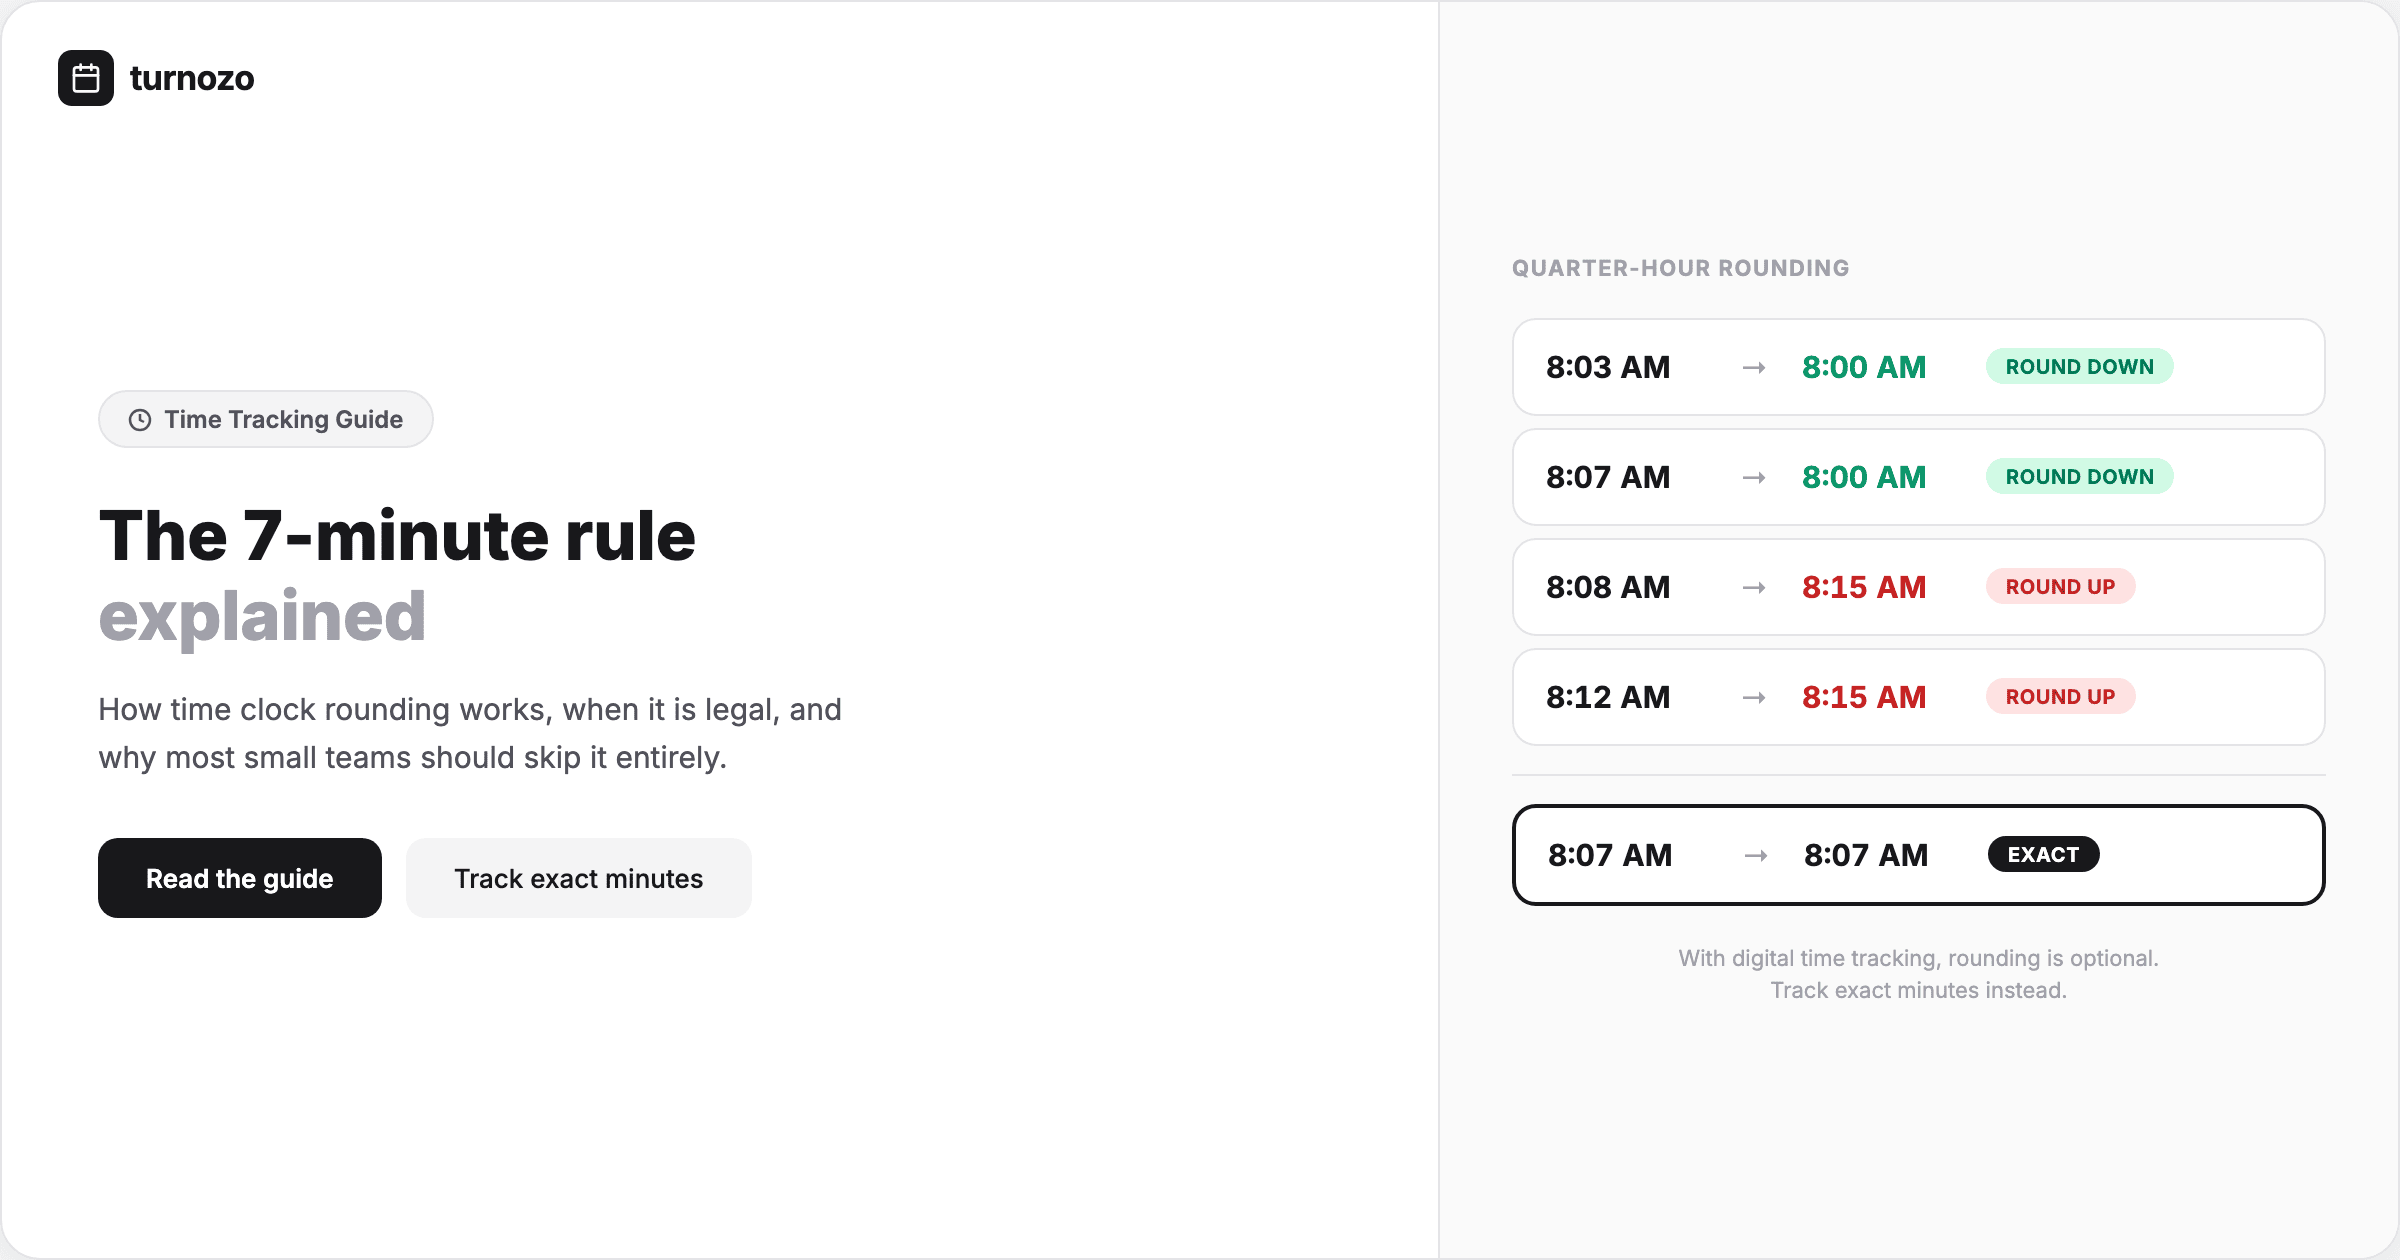Click the Track exact minutes button
The height and width of the screenshot is (1260, 2400).
[x=578, y=878]
